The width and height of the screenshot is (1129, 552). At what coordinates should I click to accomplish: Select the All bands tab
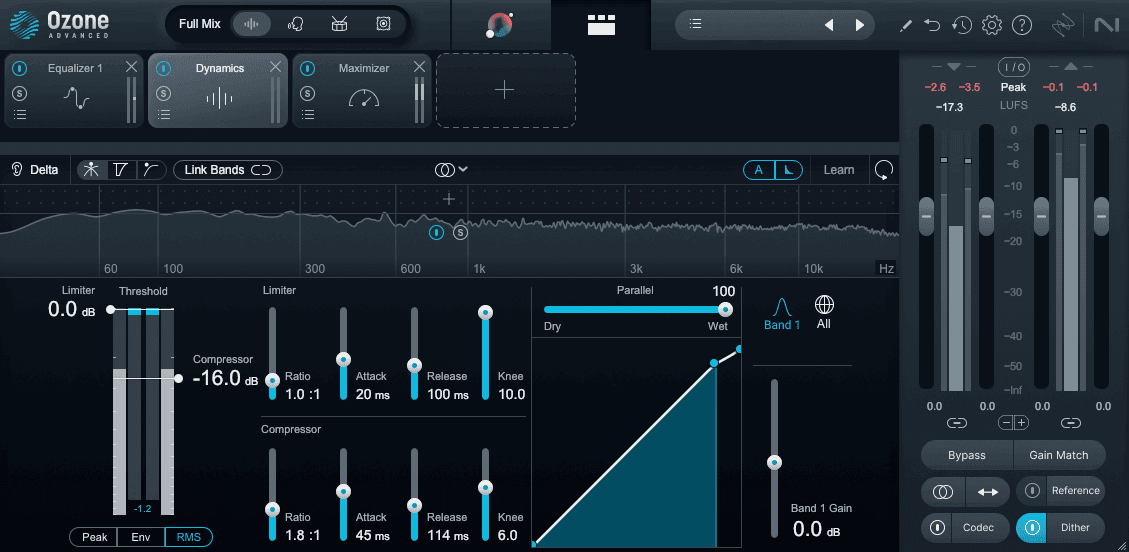point(824,313)
